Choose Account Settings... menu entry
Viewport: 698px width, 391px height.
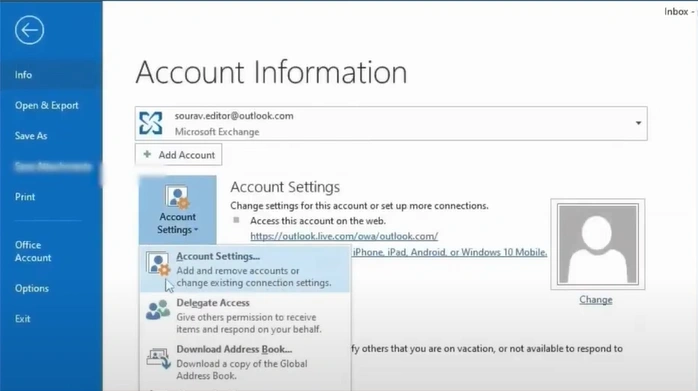(245, 269)
